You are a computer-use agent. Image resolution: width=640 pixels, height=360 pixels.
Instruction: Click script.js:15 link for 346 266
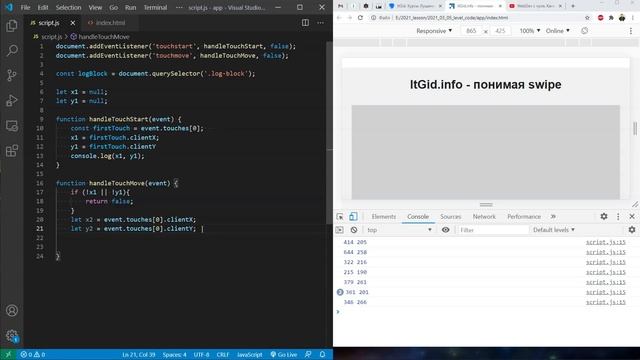pos(606,302)
